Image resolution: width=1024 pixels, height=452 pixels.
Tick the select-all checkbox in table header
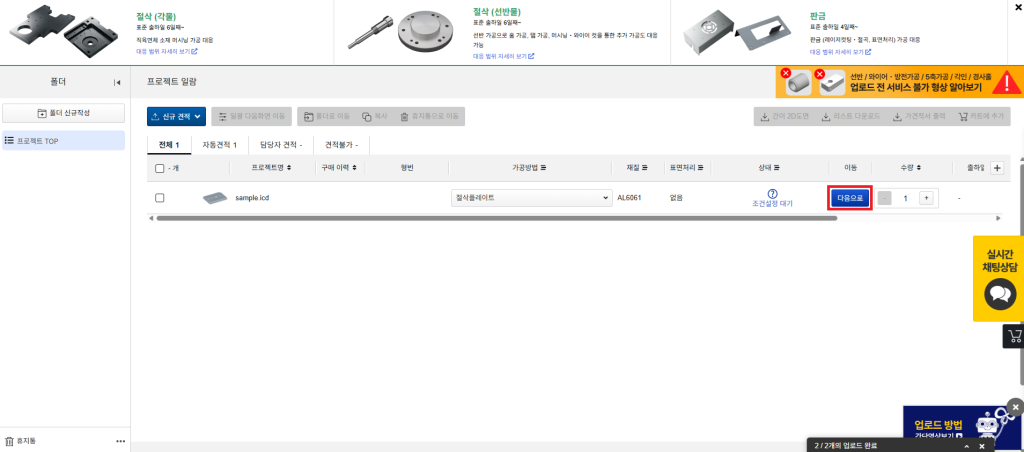(160, 169)
